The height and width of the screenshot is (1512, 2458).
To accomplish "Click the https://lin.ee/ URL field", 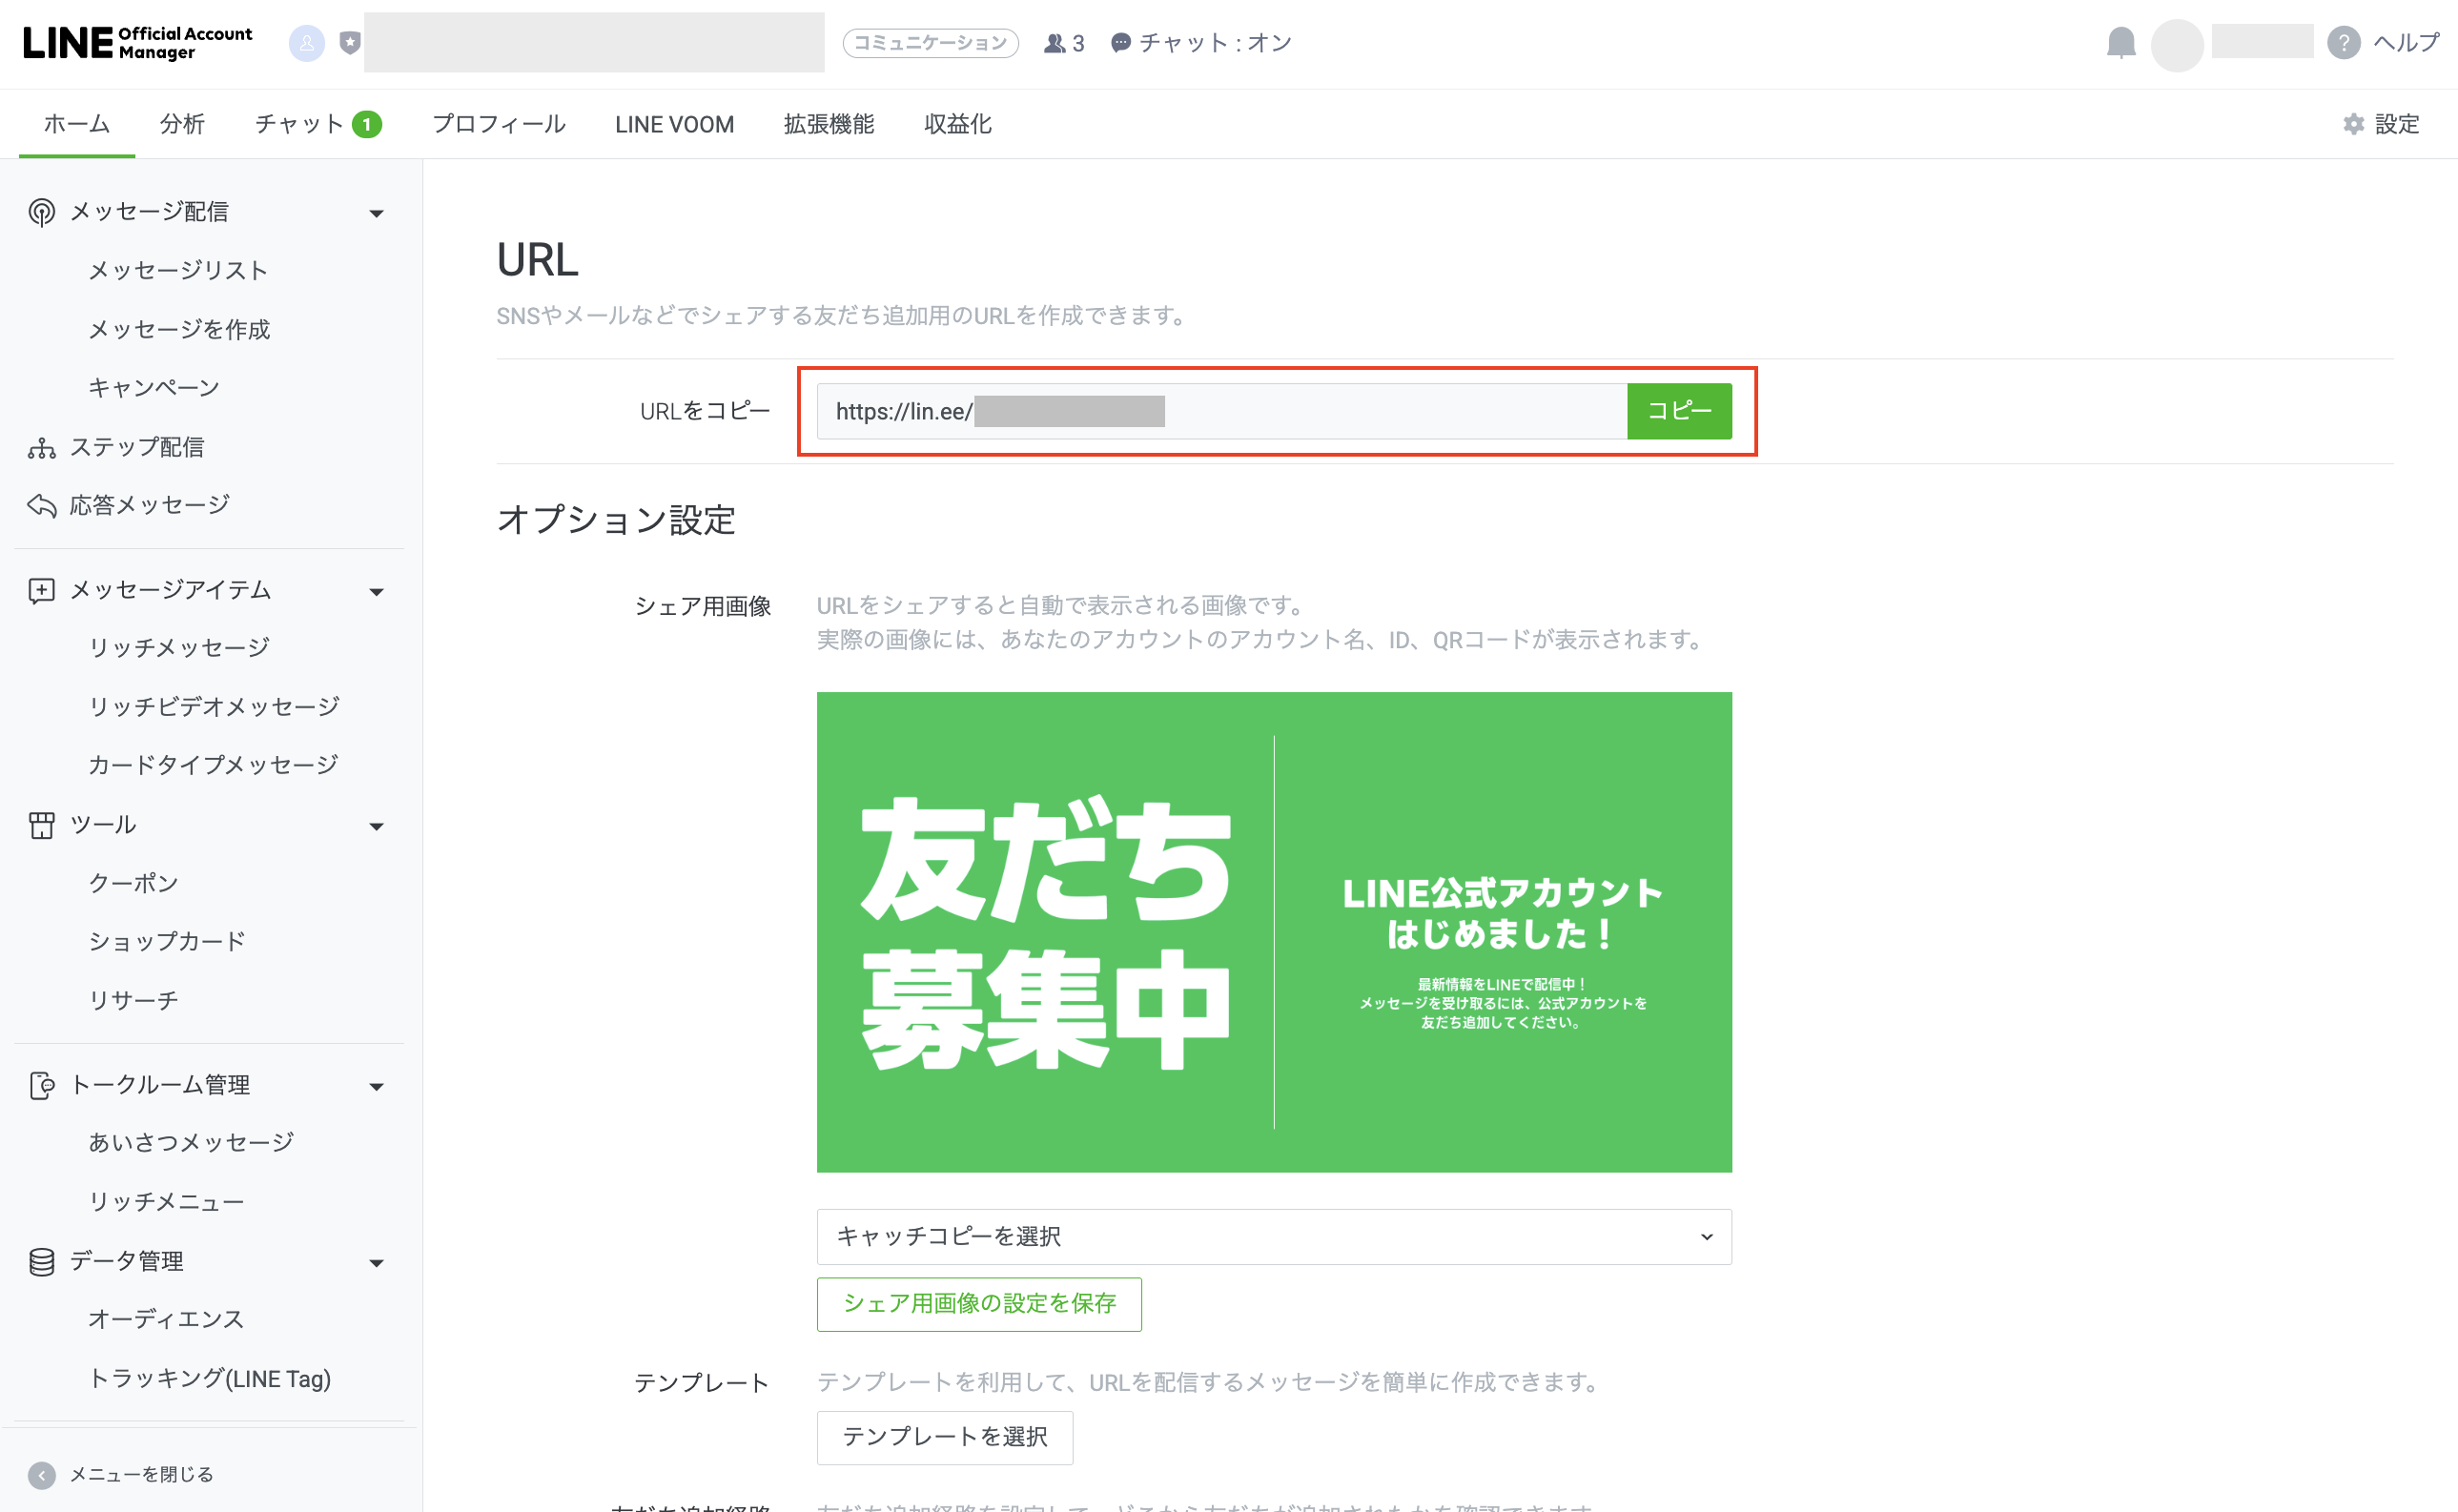I will (x=1222, y=411).
